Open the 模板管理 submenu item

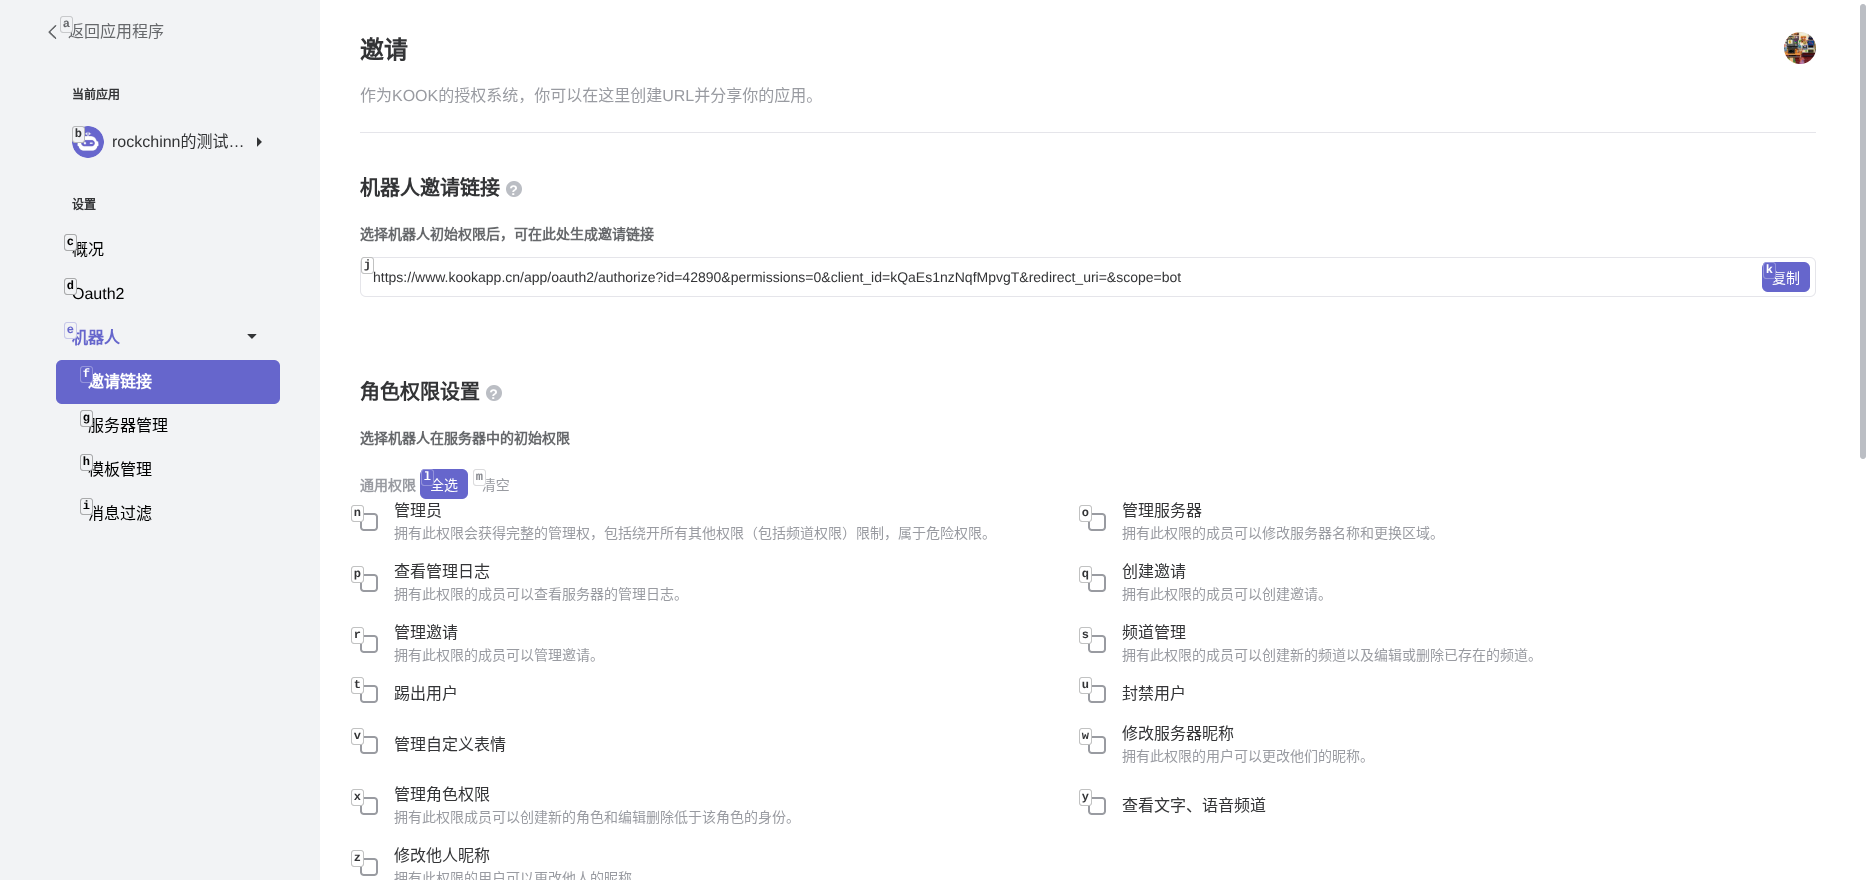click(120, 469)
